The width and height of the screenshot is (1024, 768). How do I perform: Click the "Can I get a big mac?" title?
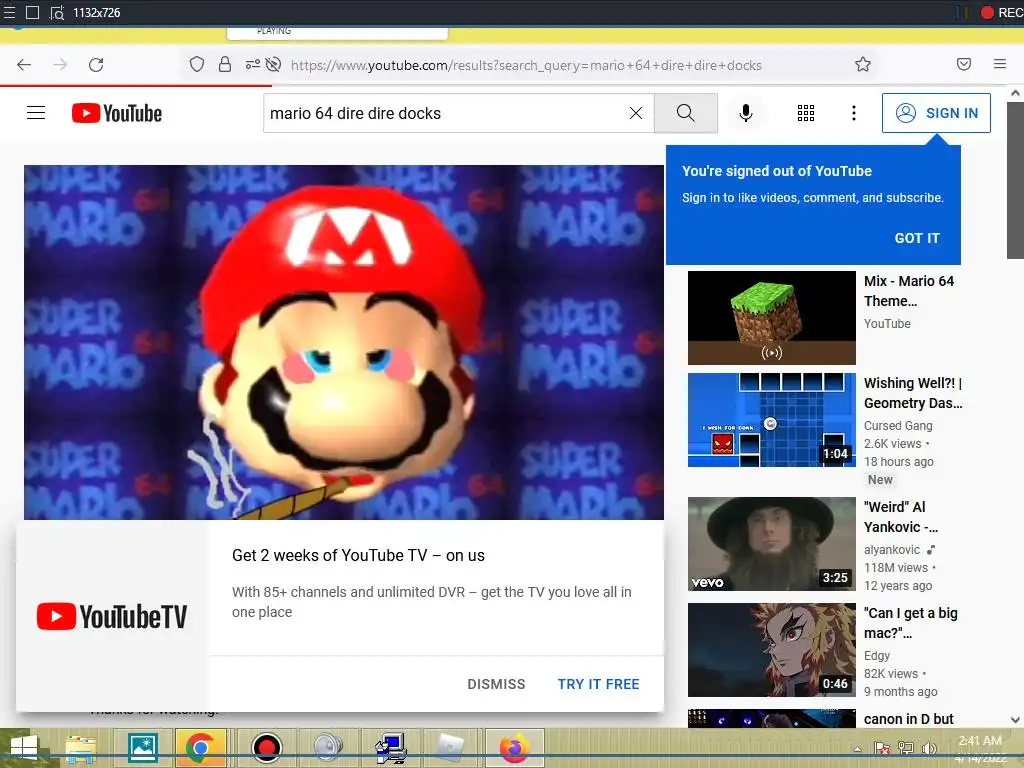pyautogui.click(x=910, y=623)
